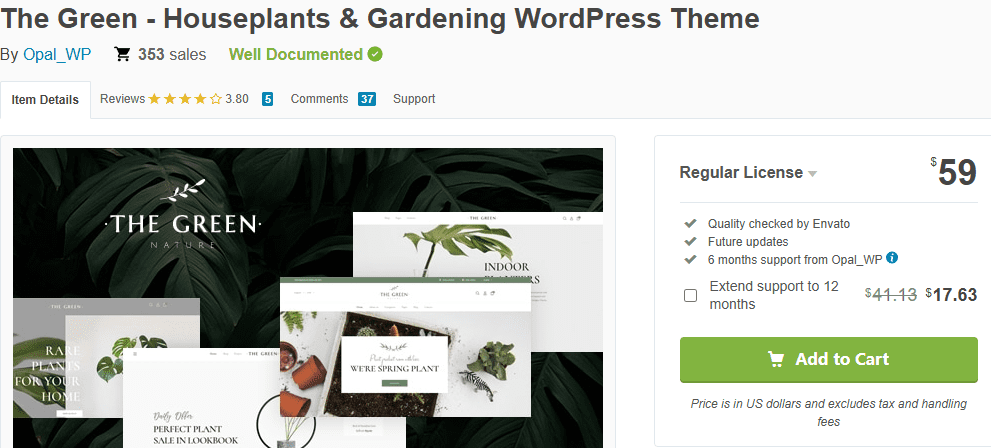Screen dimensions: 991x448
Task: Switch to the Support tab
Action: pyautogui.click(x=414, y=99)
